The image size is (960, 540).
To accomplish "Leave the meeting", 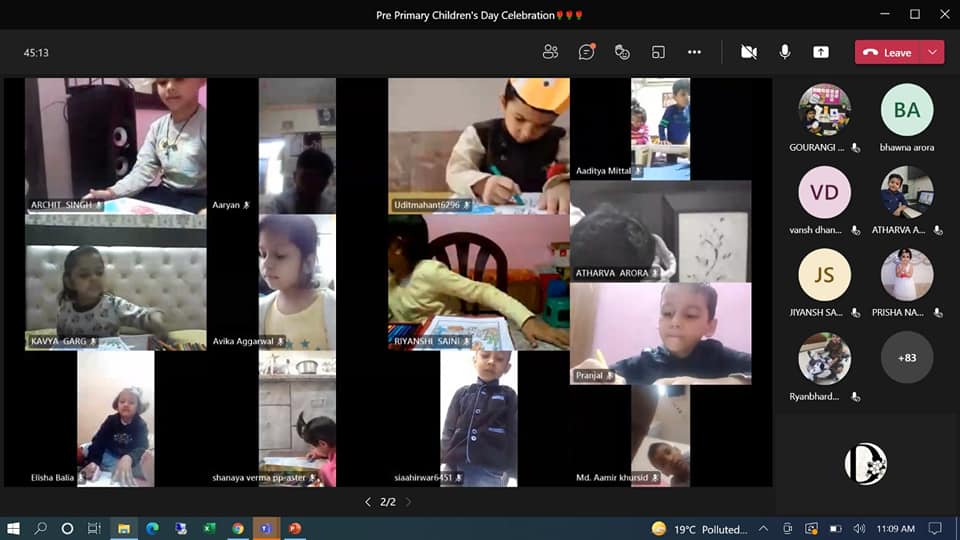I will pyautogui.click(x=888, y=53).
